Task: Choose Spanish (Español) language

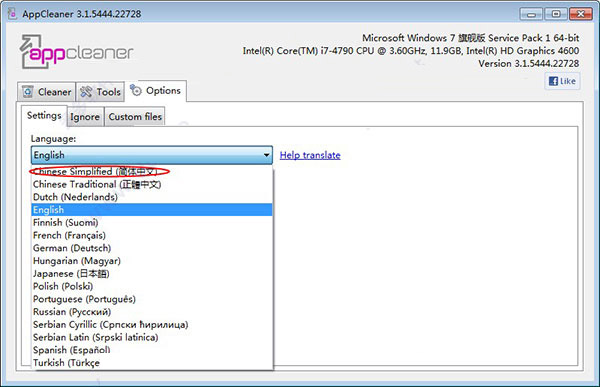Action: (152, 350)
